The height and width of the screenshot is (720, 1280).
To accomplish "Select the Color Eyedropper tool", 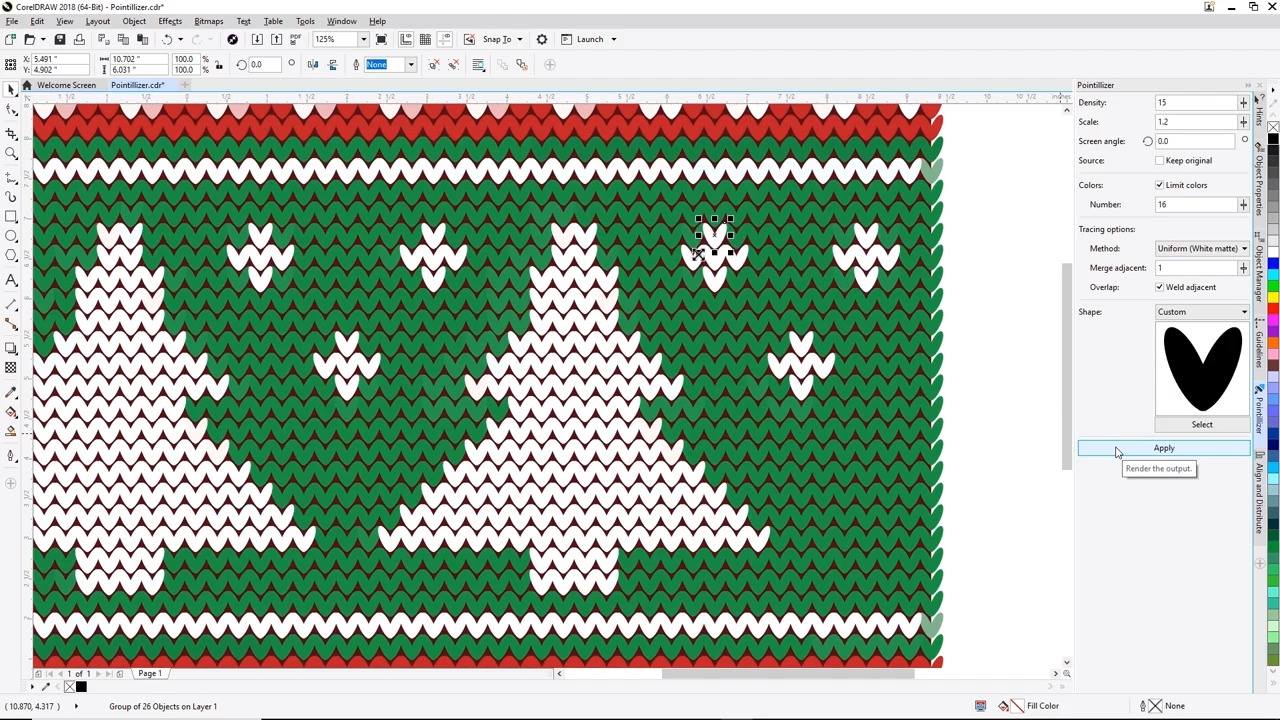I will click(x=11, y=391).
